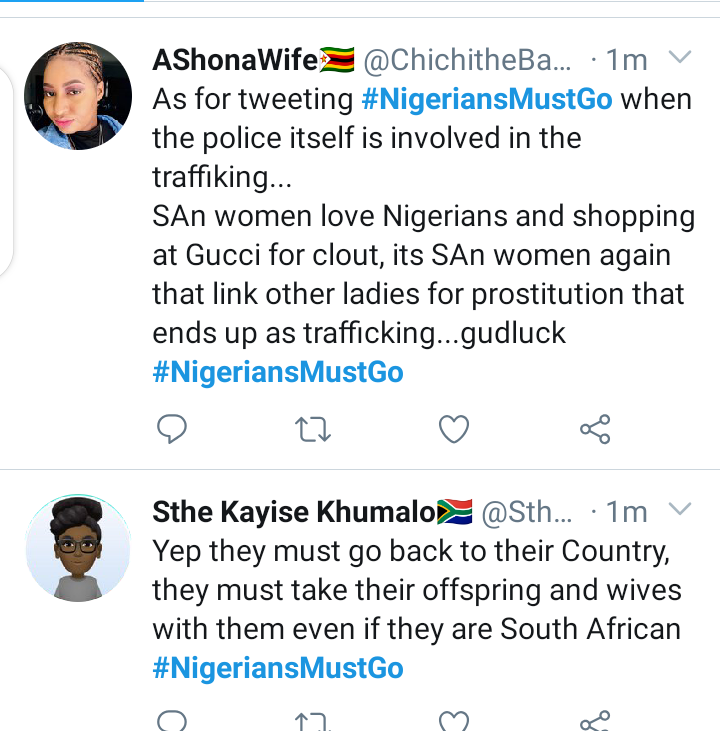Share AShonaWife's tweet
The height and width of the screenshot is (731, 720).
(595, 430)
